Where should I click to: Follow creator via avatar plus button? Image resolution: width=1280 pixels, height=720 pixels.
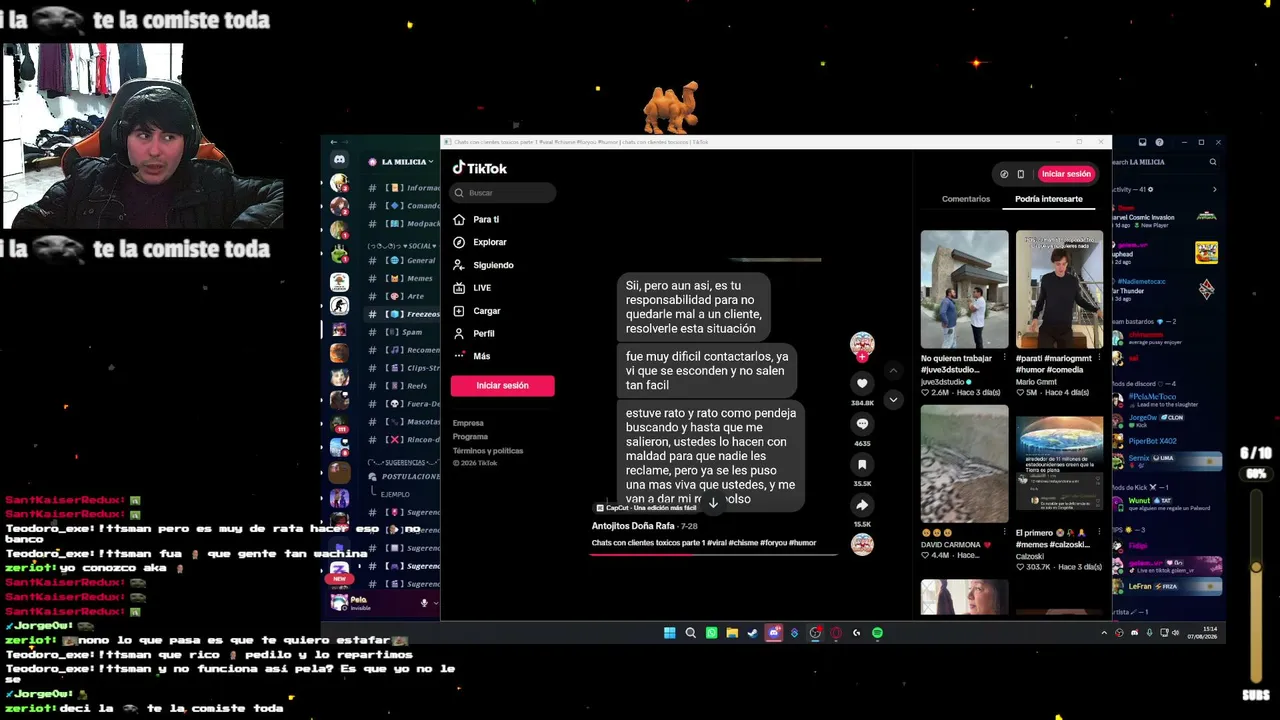click(862, 356)
